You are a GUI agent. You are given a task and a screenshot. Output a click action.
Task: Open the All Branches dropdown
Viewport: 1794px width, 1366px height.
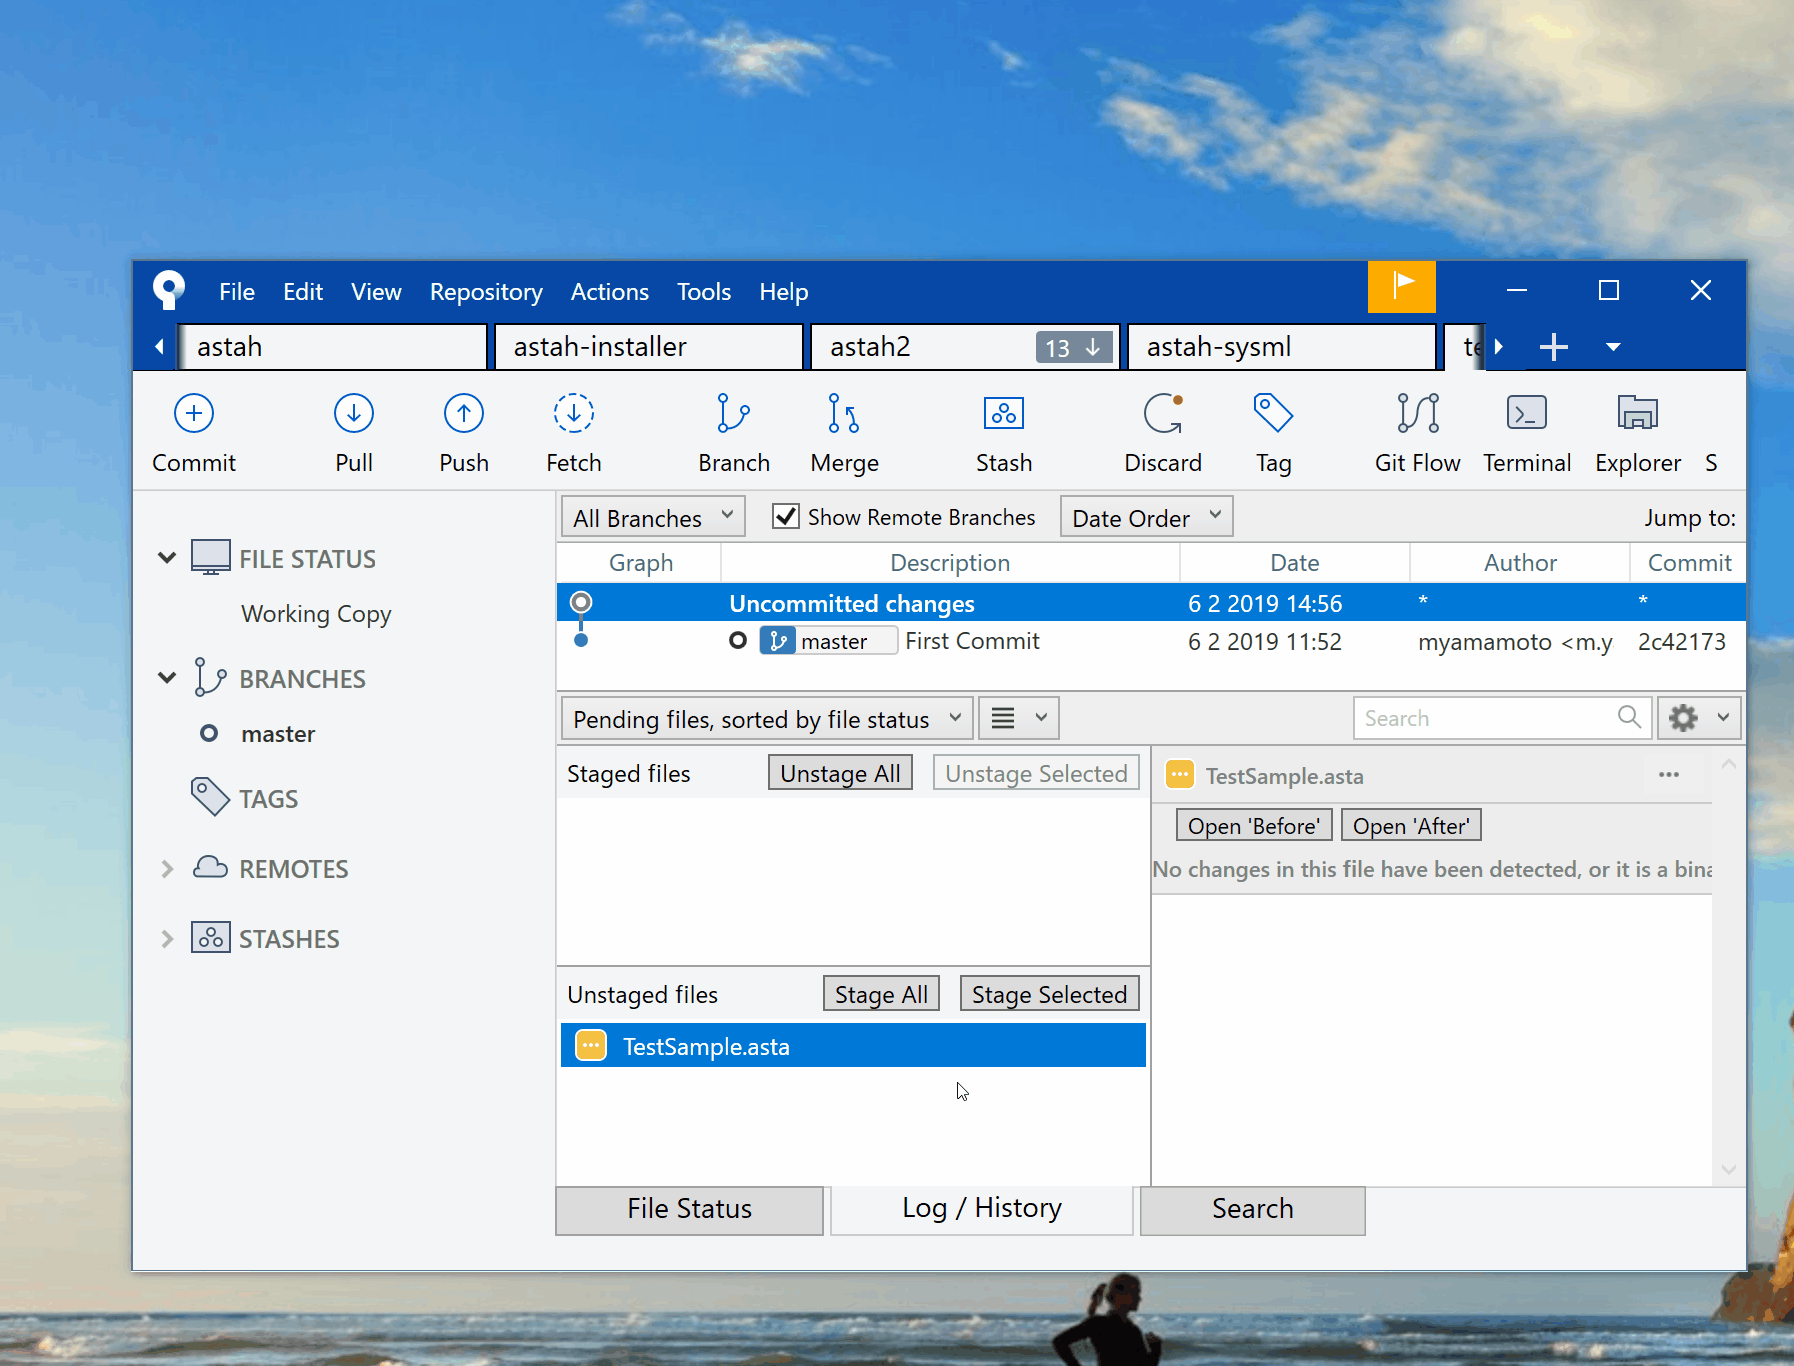tap(652, 518)
